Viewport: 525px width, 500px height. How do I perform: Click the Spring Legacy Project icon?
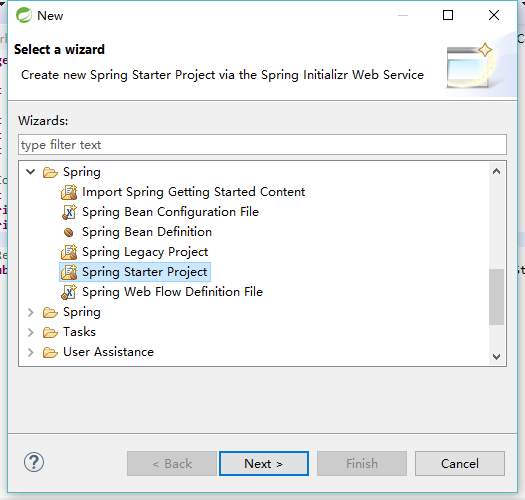point(69,252)
